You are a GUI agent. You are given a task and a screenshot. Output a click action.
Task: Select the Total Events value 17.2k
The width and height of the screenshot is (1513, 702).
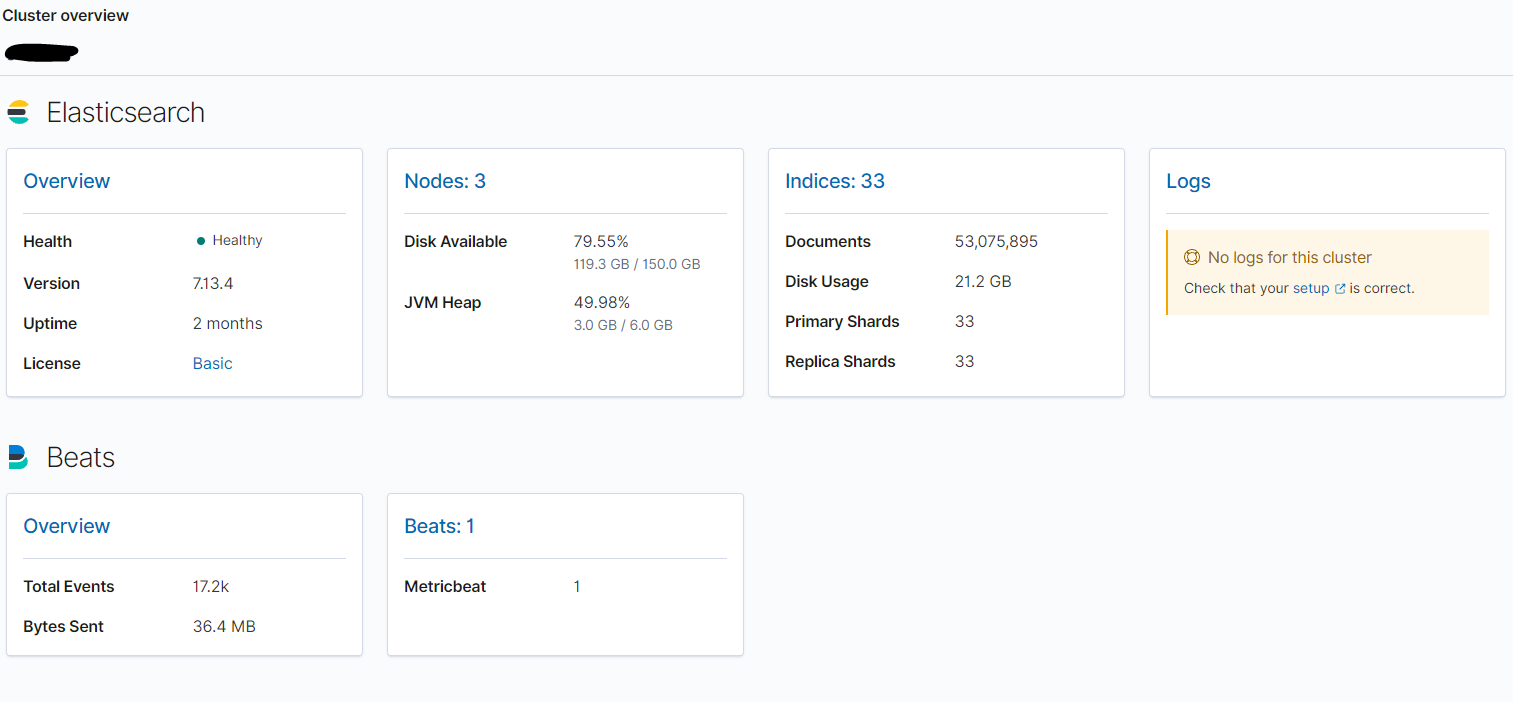[211, 586]
